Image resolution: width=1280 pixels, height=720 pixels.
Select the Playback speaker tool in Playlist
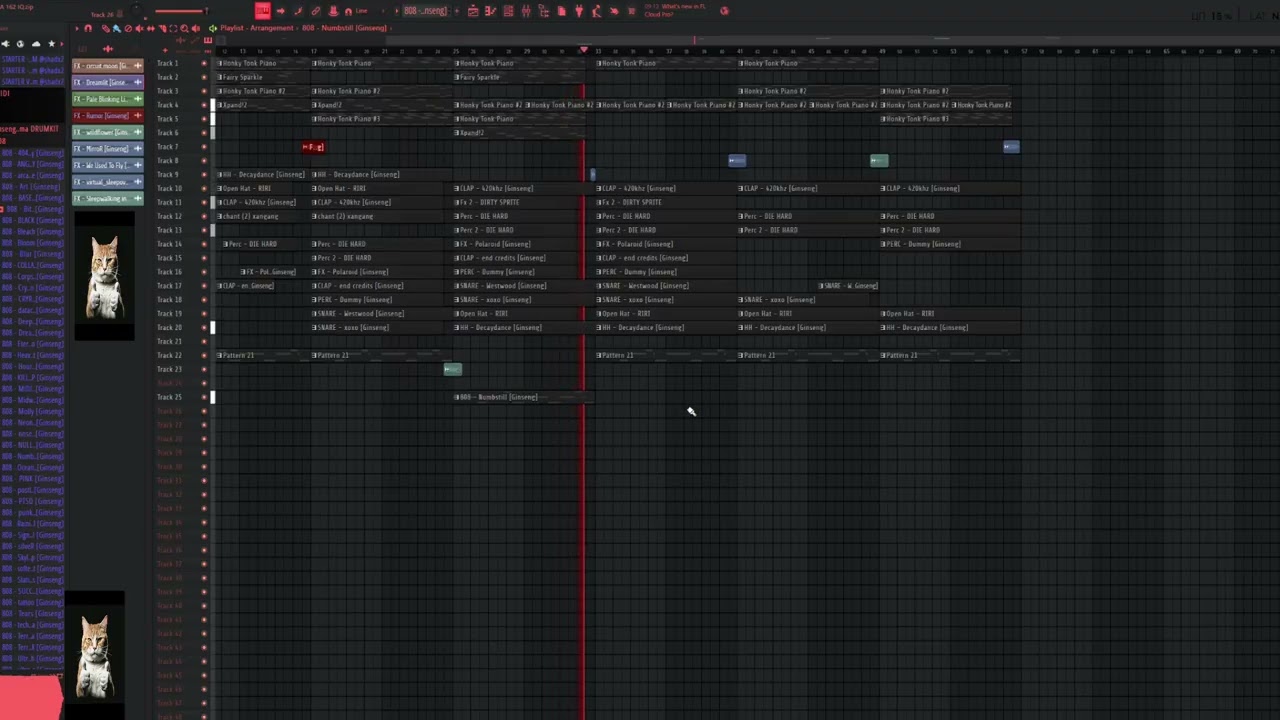195,28
